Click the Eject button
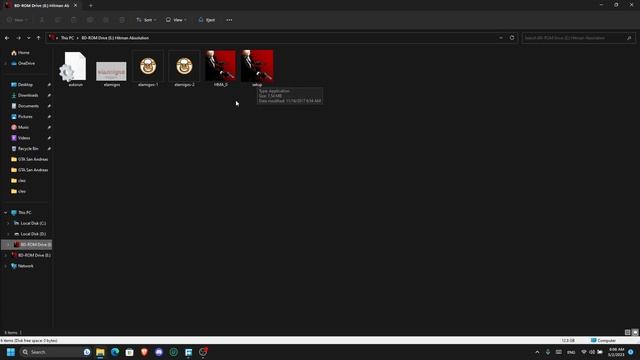The height and width of the screenshot is (360, 640). pyautogui.click(x=207, y=20)
